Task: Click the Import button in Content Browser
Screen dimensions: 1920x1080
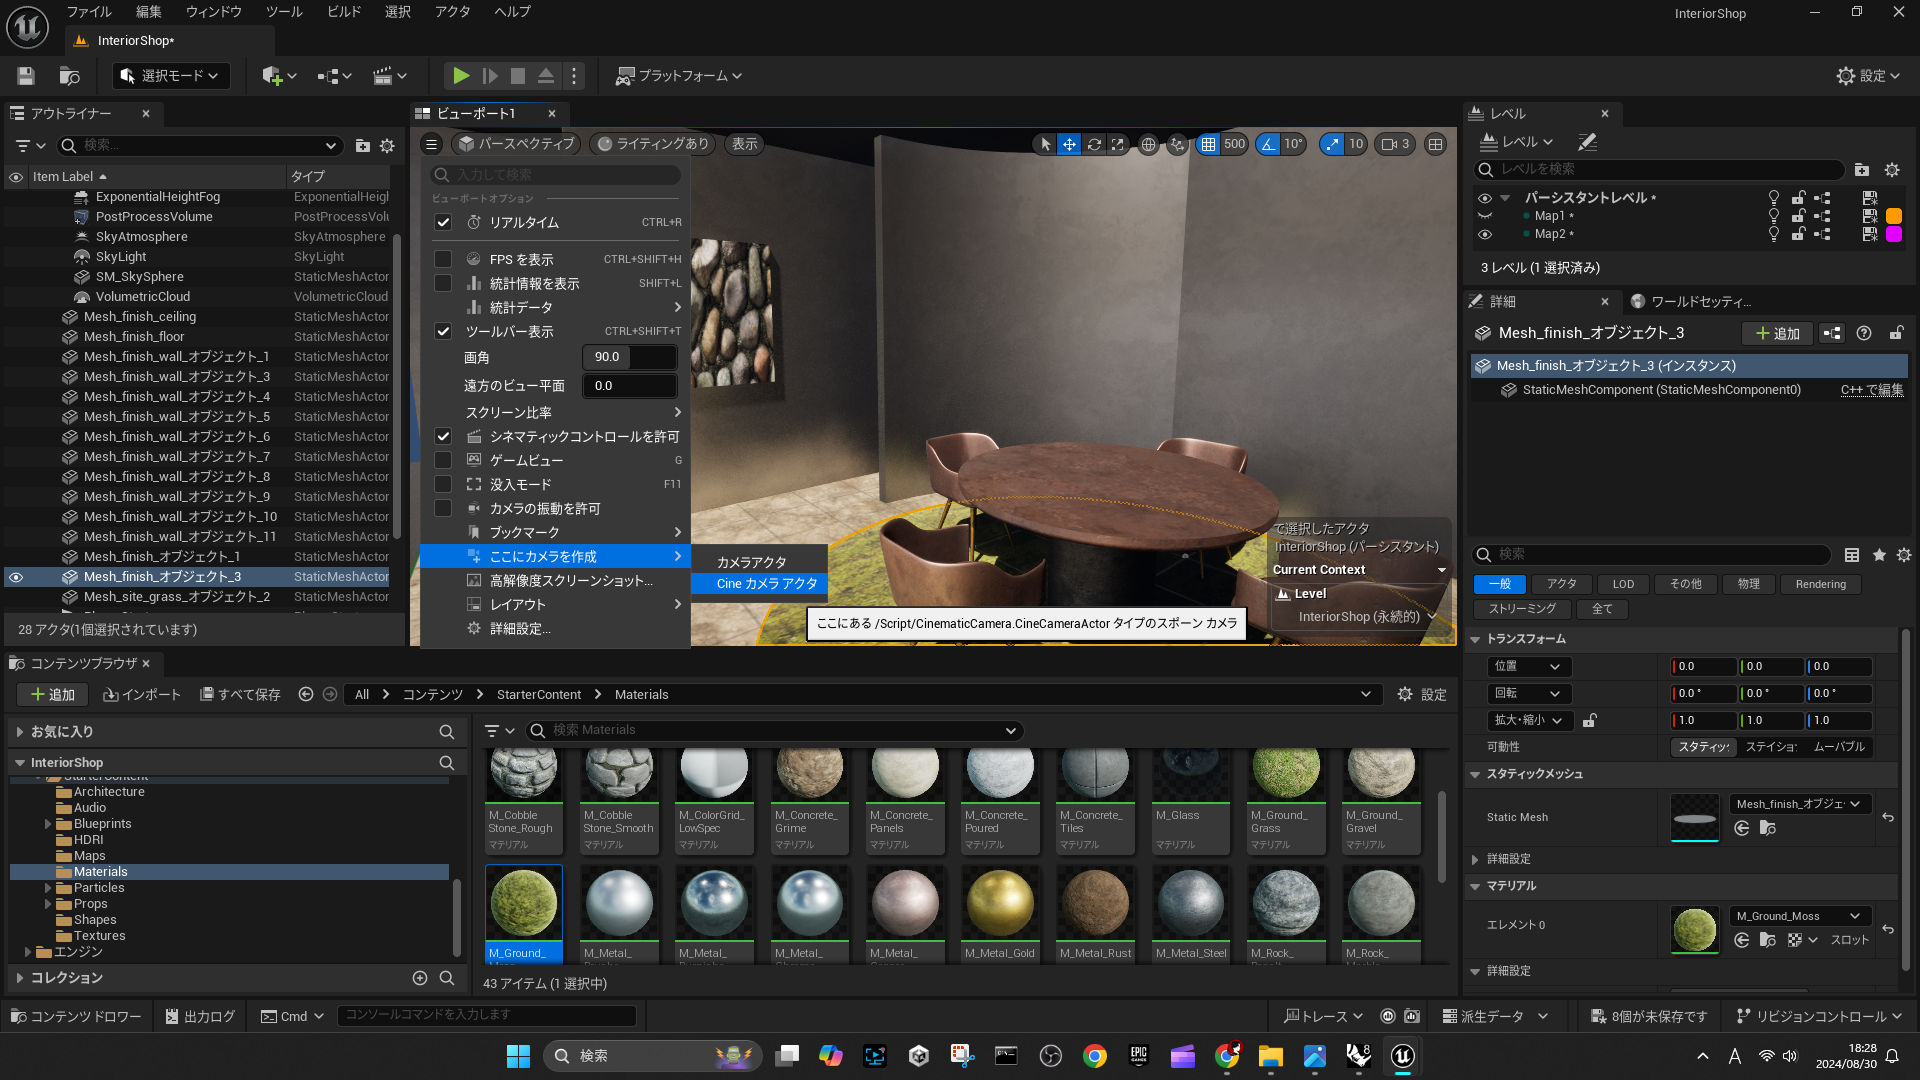Action: pyautogui.click(x=142, y=694)
